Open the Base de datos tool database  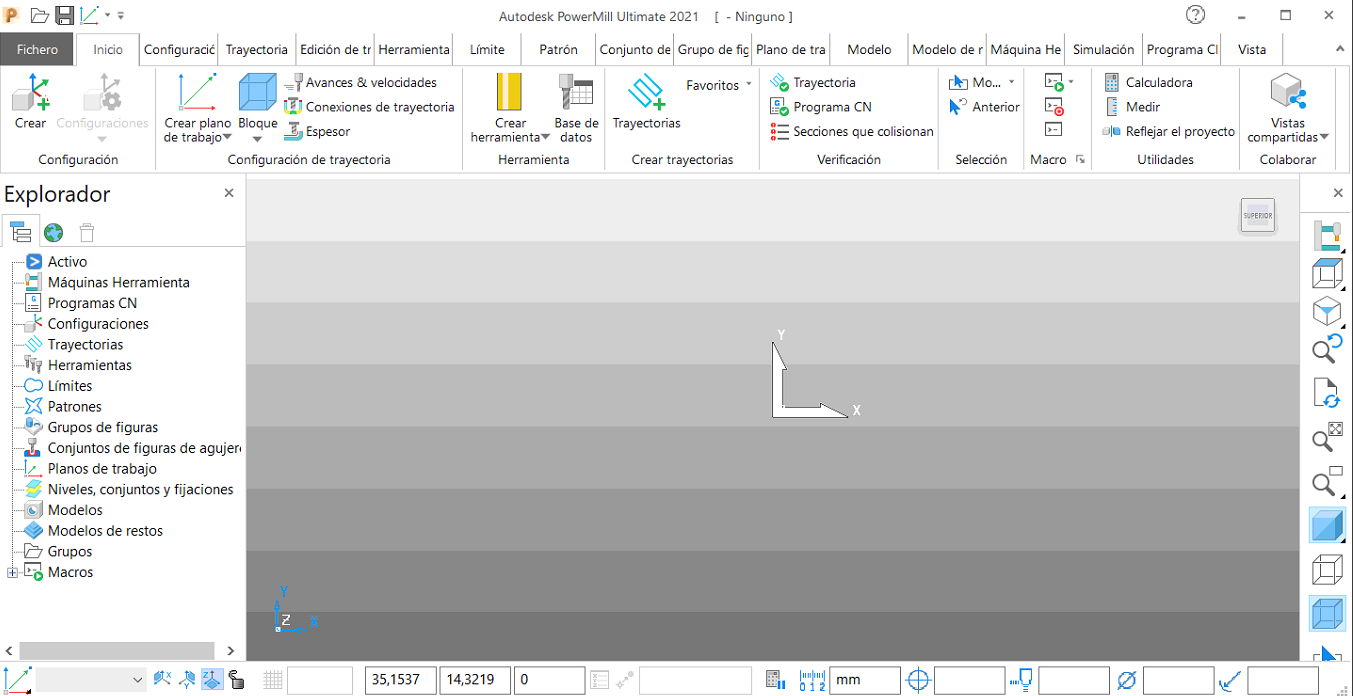tap(576, 108)
